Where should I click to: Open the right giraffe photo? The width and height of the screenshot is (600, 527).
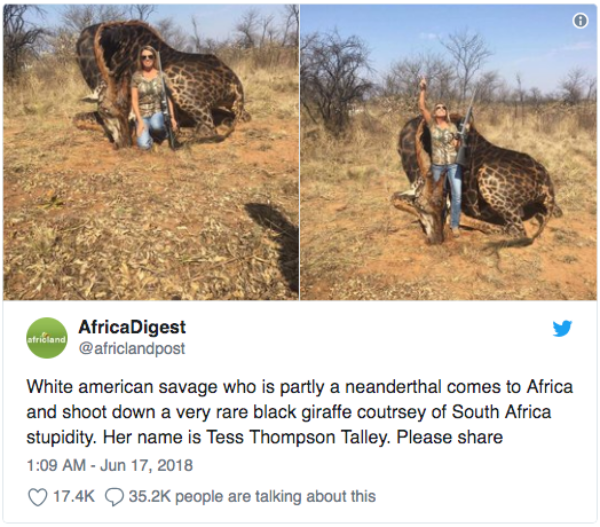(x=449, y=151)
